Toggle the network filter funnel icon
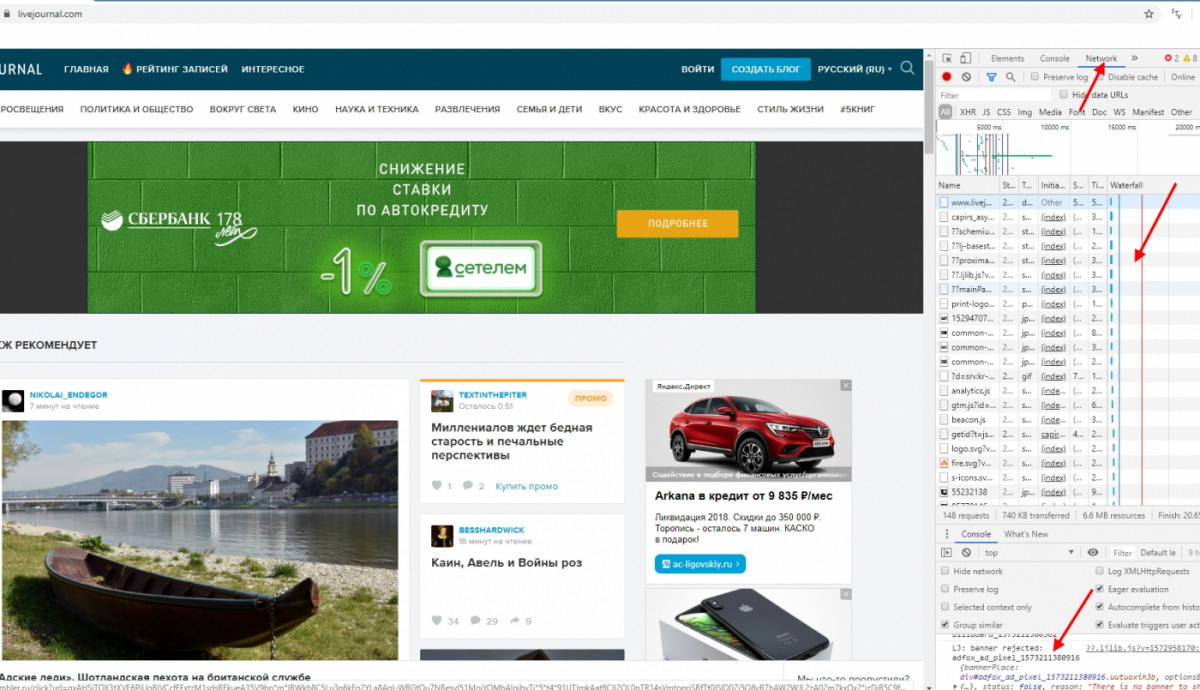The image size is (1200, 690). click(991, 77)
